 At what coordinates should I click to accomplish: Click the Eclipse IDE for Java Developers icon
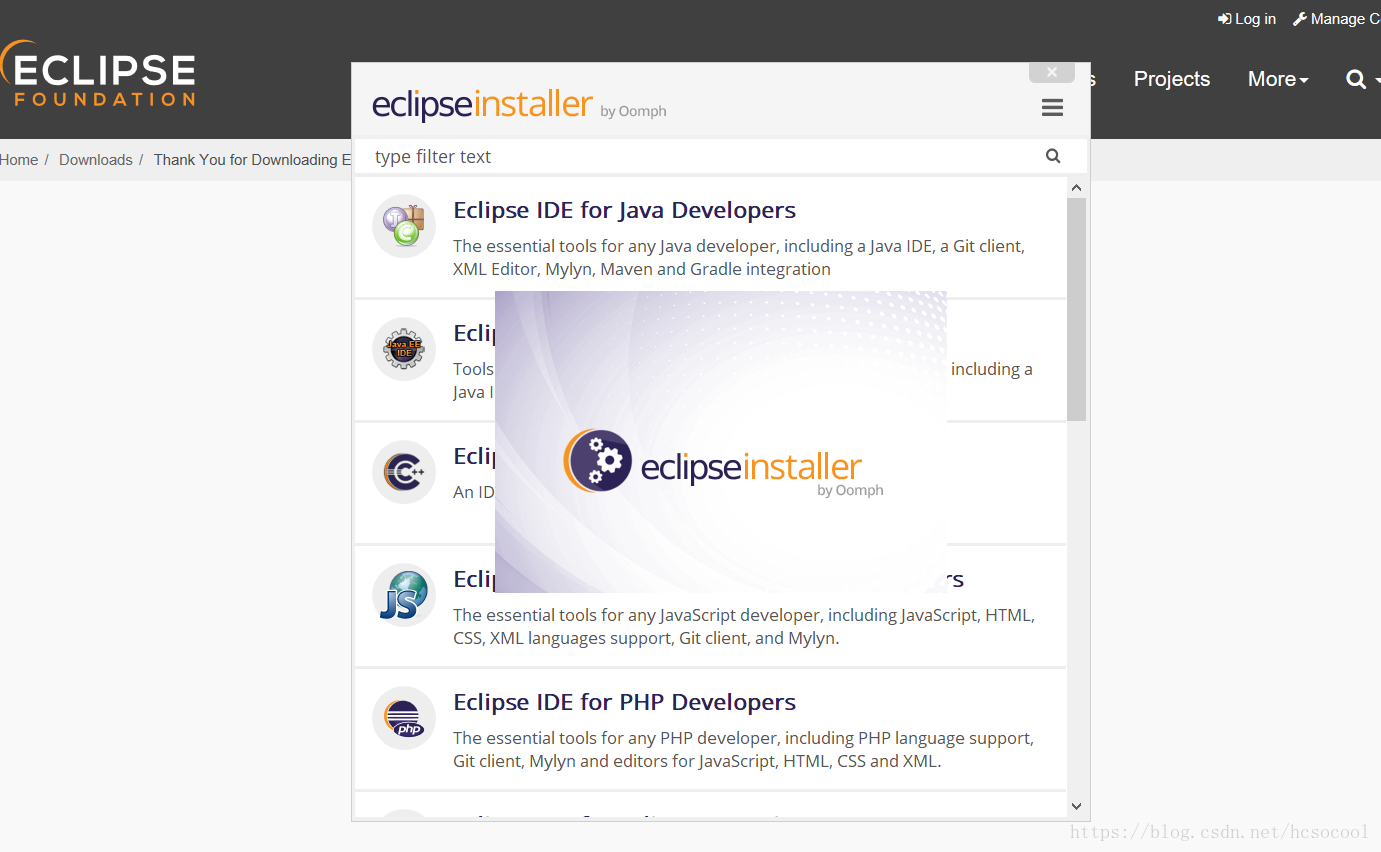404,226
